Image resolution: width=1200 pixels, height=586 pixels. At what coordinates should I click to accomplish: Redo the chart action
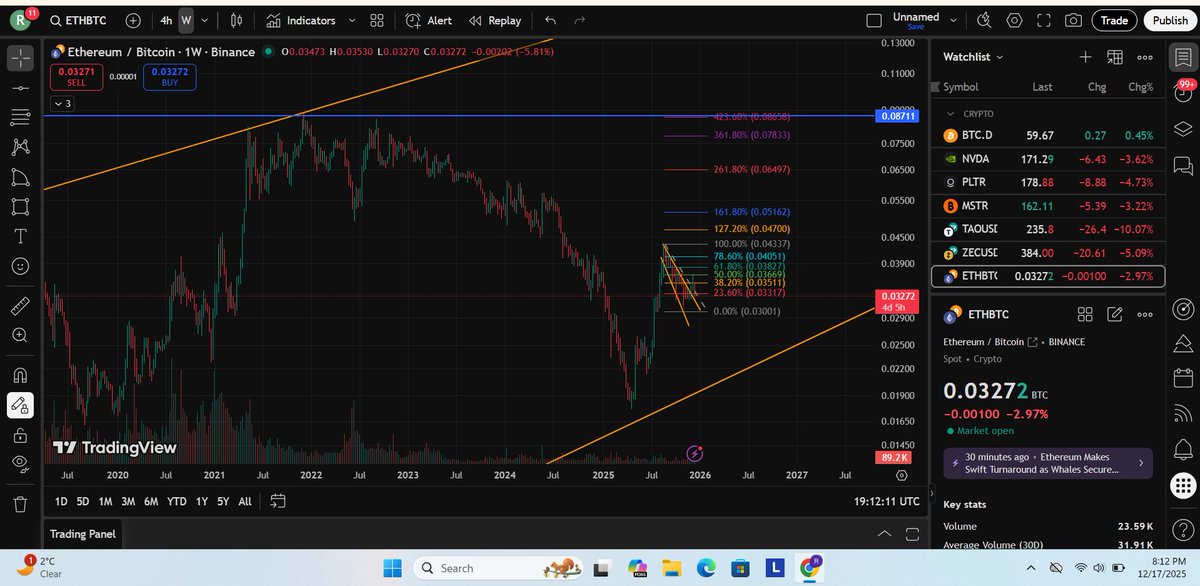coord(580,20)
